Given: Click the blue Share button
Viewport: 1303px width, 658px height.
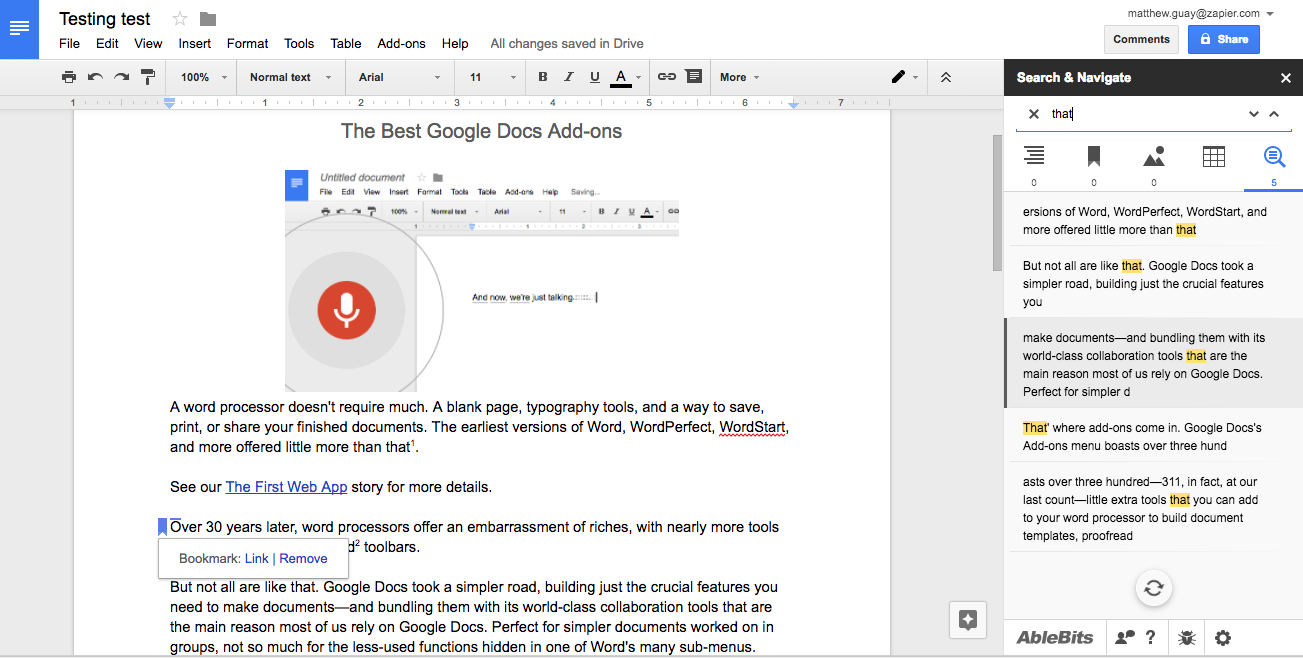Looking at the screenshot, I should tap(1223, 39).
